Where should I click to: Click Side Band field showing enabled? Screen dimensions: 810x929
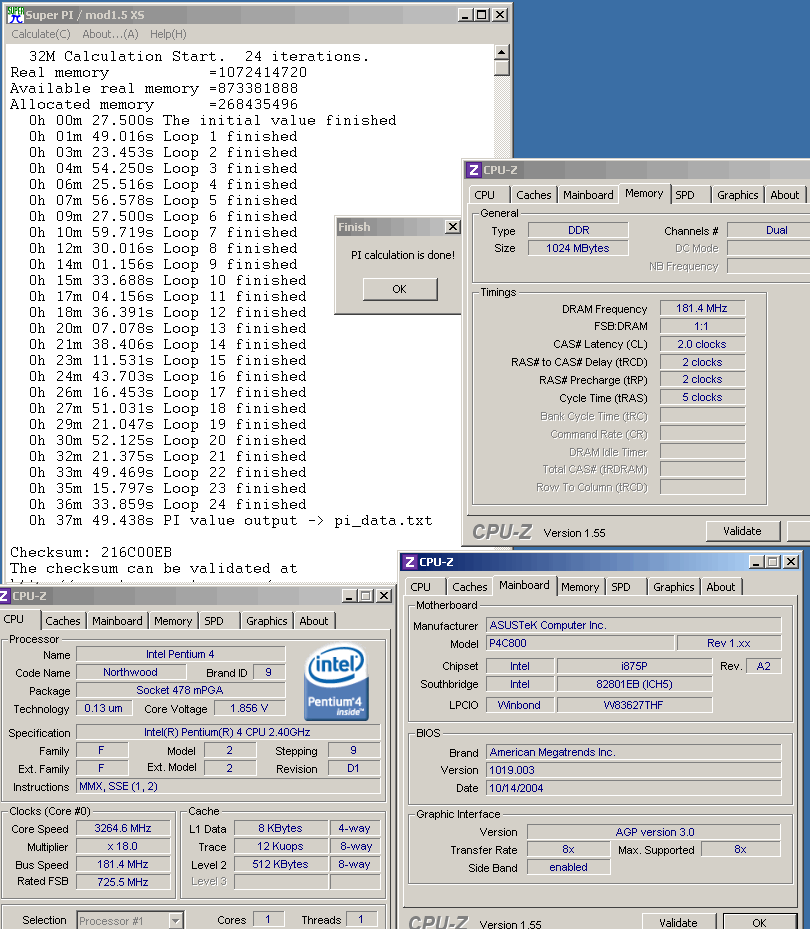pyautogui.click(x=569, y=867)
